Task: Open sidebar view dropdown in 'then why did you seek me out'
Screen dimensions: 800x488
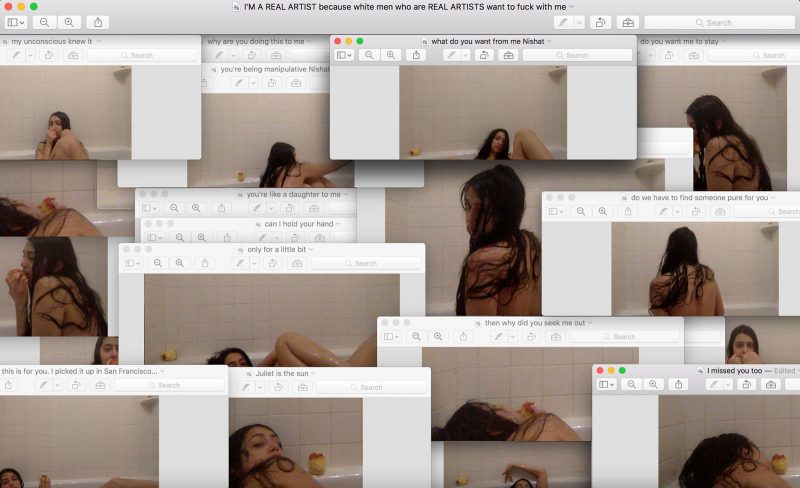Action: point(391,337)
